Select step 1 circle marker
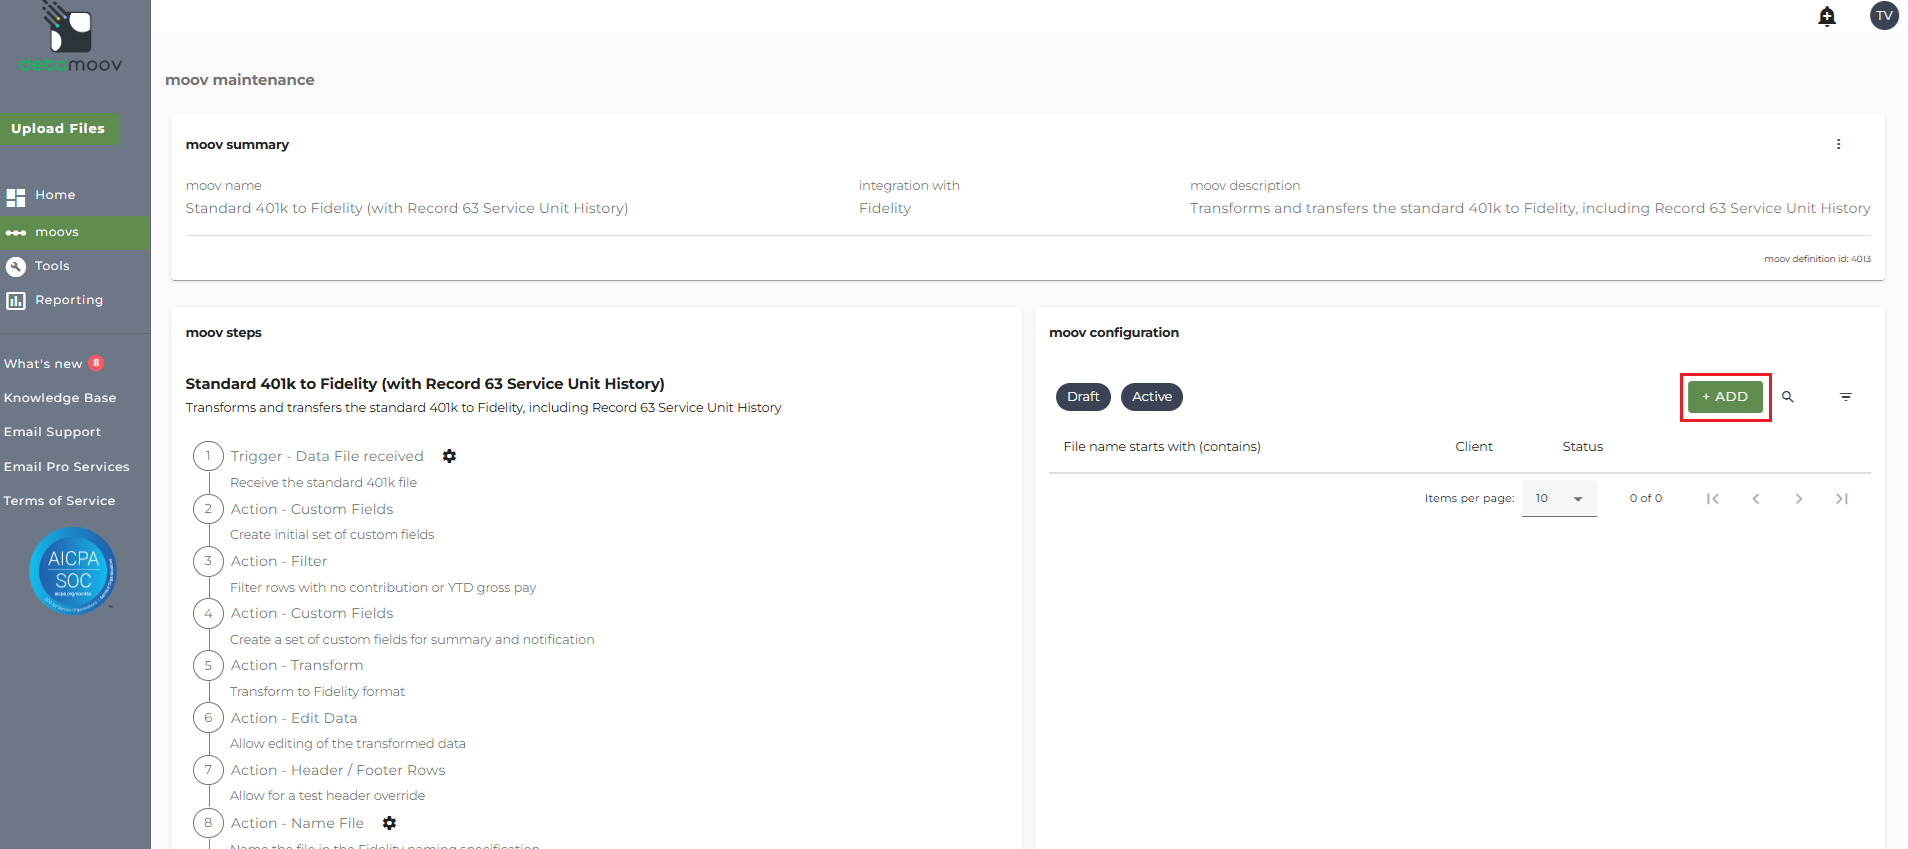The height and width of the screenshot is (849, 1908). [x=208, y=456]
